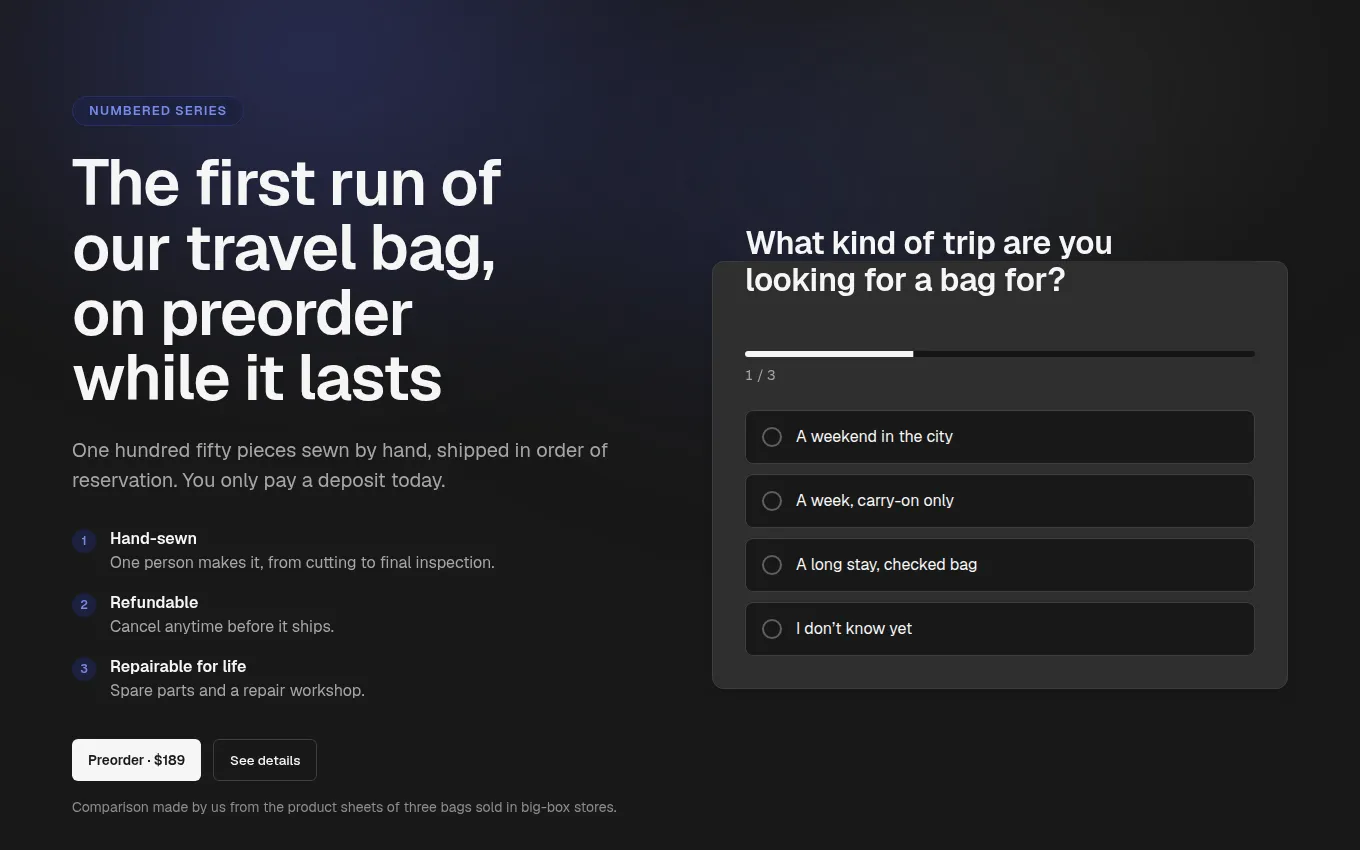The image size is (1360, 850).
Task: Click the 'A weekend in the city' option text
Action: (874, 437)
